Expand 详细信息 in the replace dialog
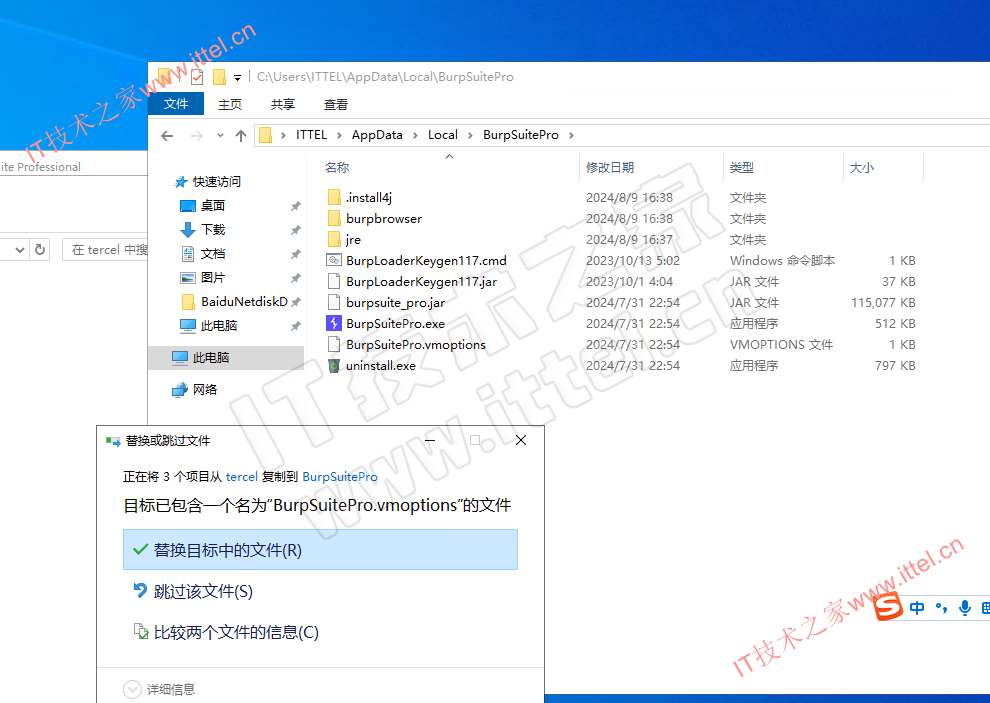 (159, 689)
